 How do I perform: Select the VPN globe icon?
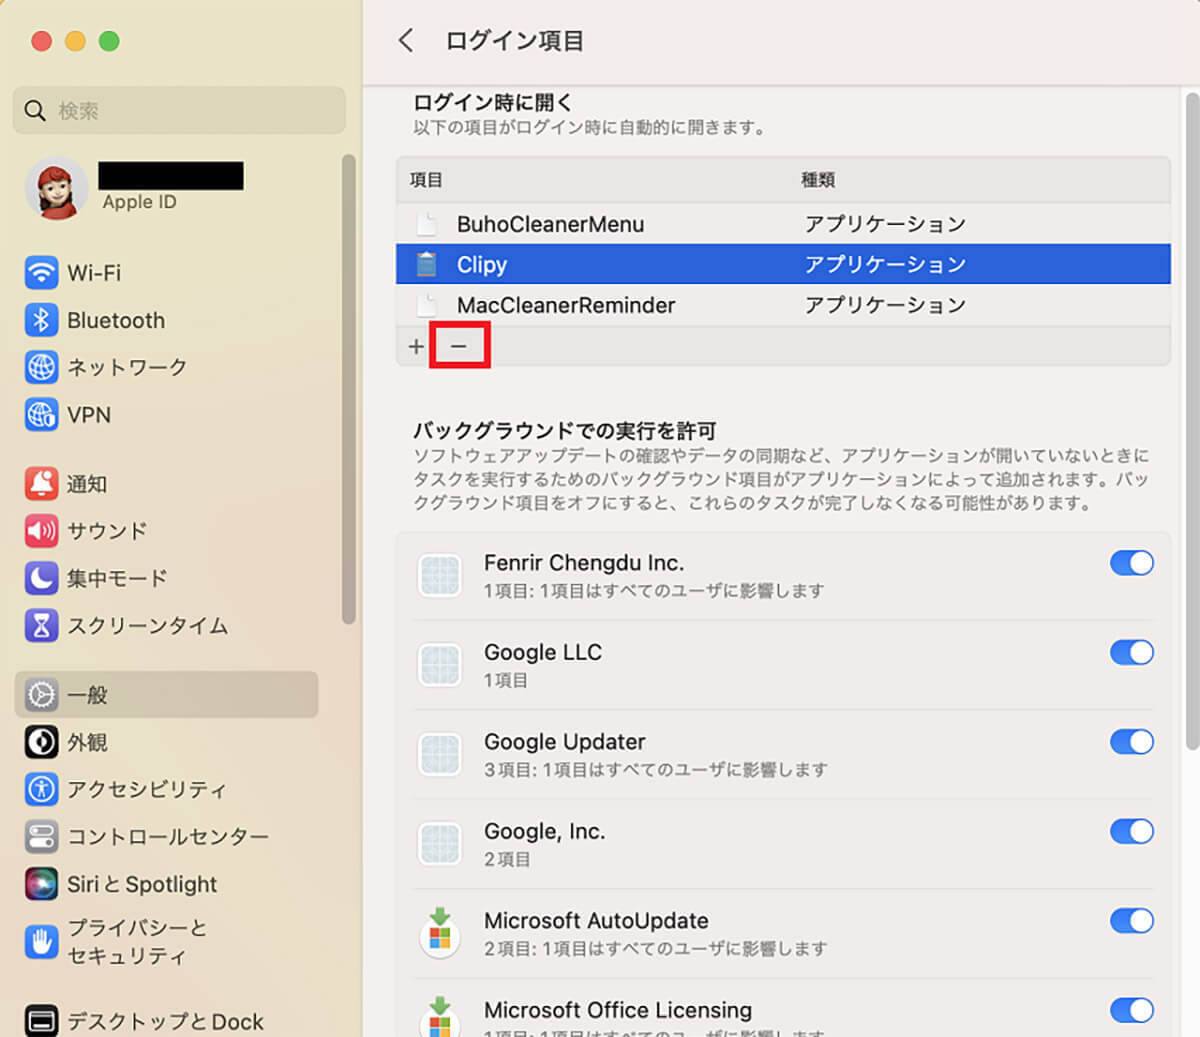[x=41, y=414]
